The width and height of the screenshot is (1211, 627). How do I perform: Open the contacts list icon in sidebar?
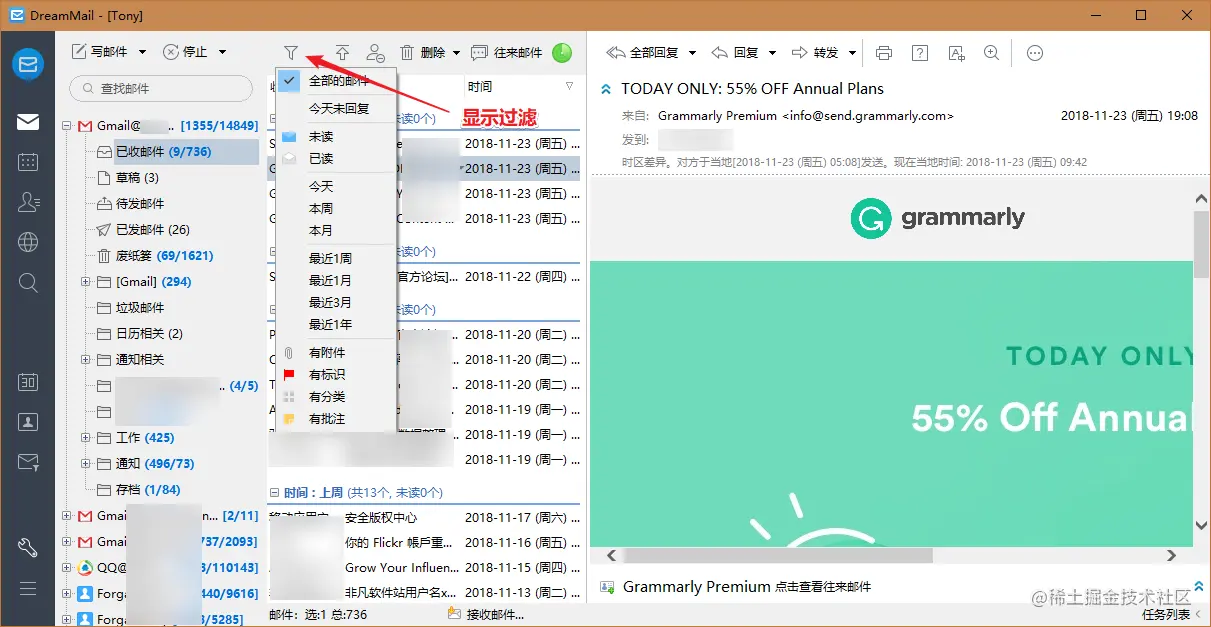pos(28,202)
